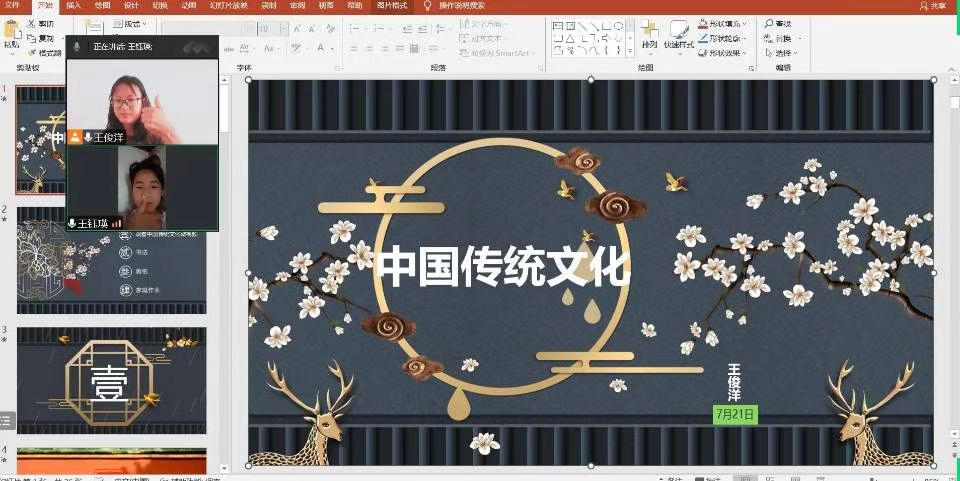Viewport: 960px width, 481px height.
Task: Click the Shape Outline (形状轮廓) pen icon
Action: point(703,38)
